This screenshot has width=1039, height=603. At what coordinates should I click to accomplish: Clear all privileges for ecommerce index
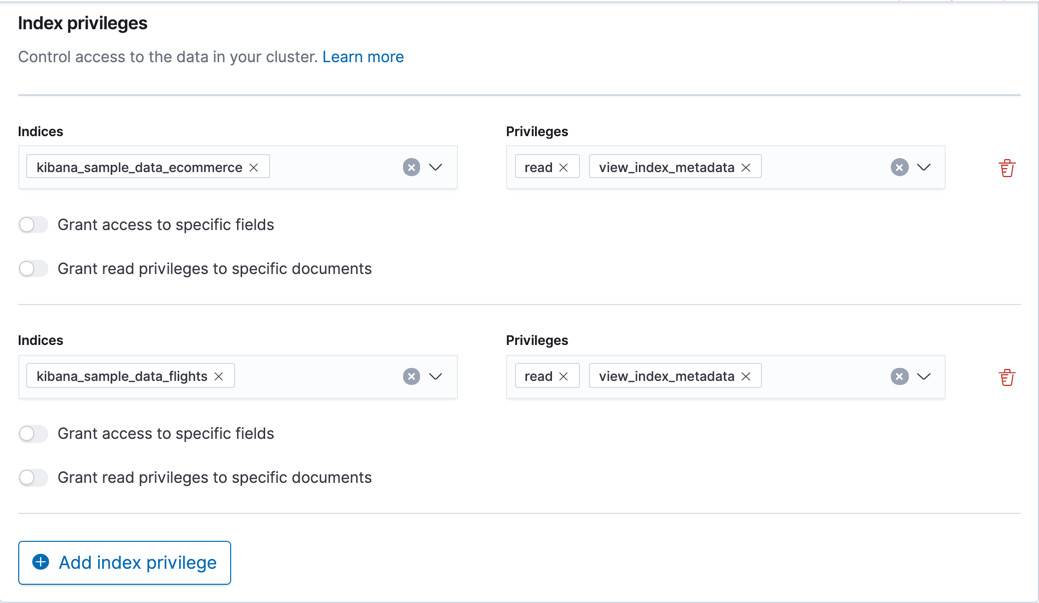[x=899, y=167]
